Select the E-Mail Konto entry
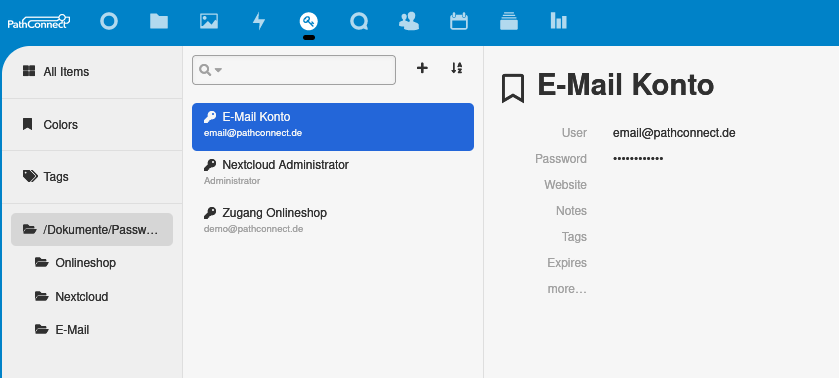The height and width of the screenshot is (378, 839). 333,127
